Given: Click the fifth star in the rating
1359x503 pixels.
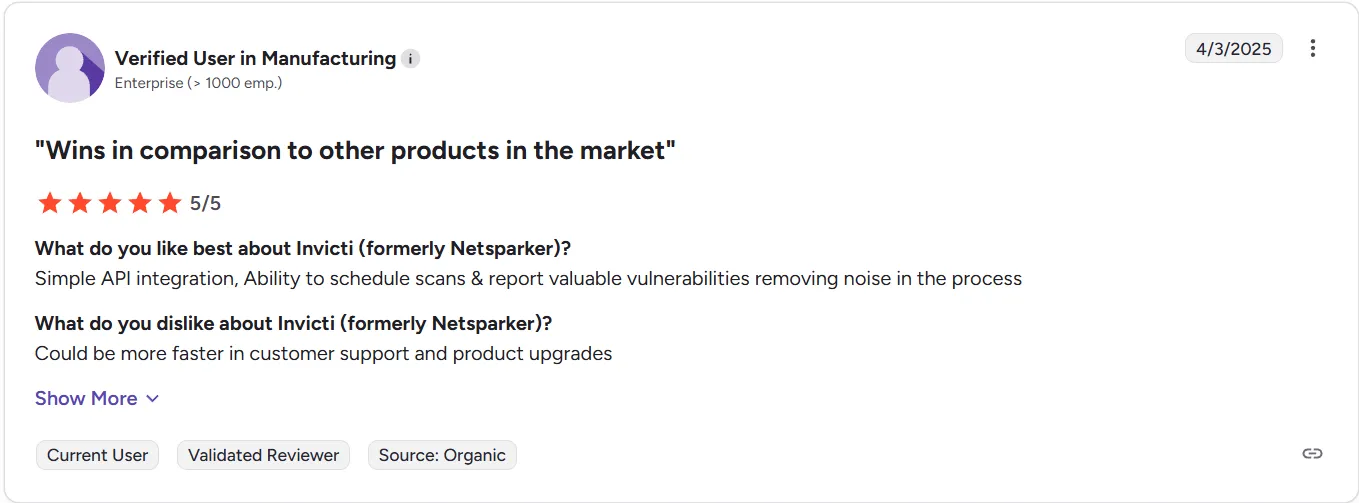Looking at the screenshot, I should click(170, 204).
